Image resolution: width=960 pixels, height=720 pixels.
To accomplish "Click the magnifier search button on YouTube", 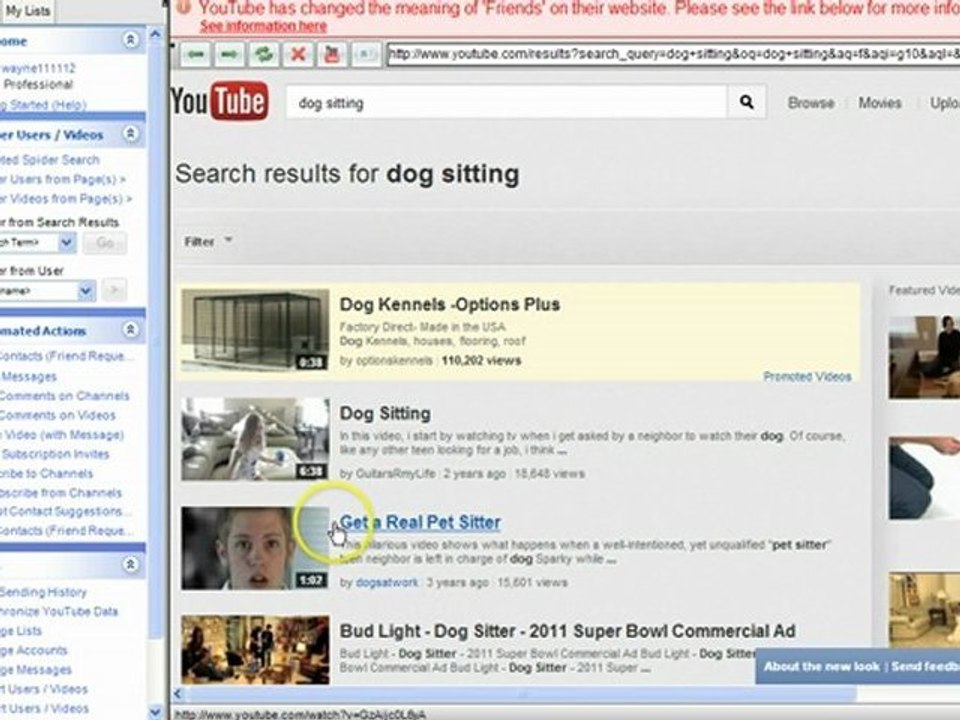I will 746,102.
